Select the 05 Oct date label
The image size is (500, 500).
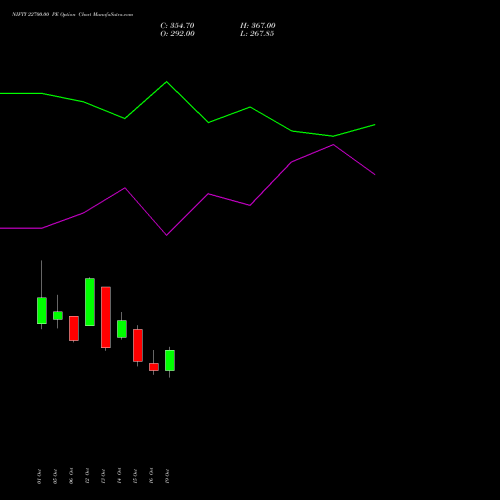pos(55,476)
